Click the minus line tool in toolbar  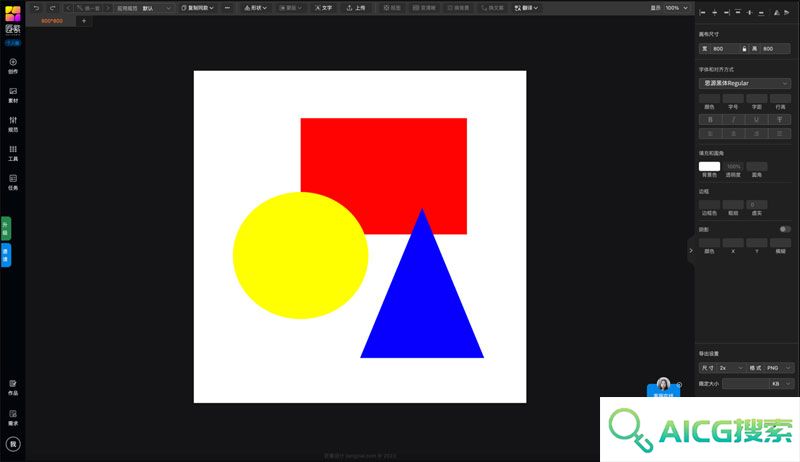click(x=227, y=8)
